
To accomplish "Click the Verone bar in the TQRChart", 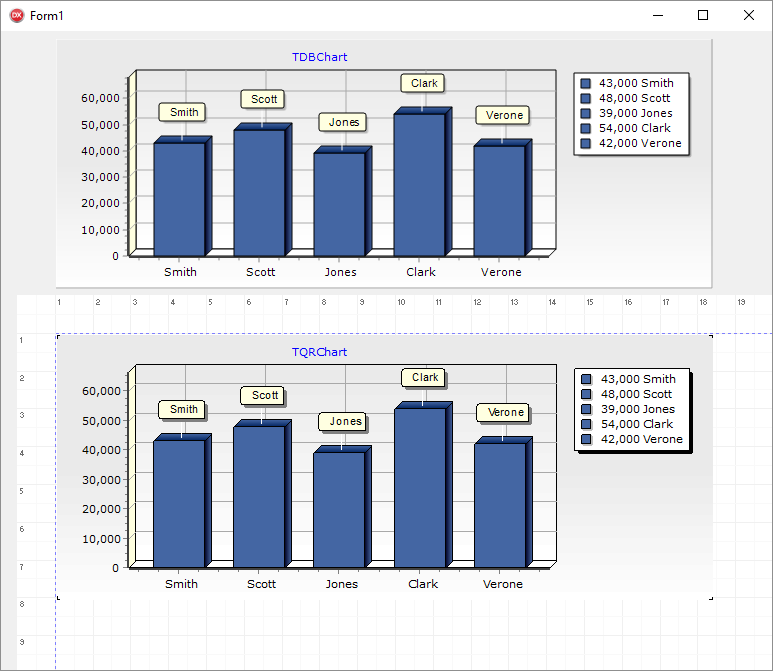I will click(500, 505).
